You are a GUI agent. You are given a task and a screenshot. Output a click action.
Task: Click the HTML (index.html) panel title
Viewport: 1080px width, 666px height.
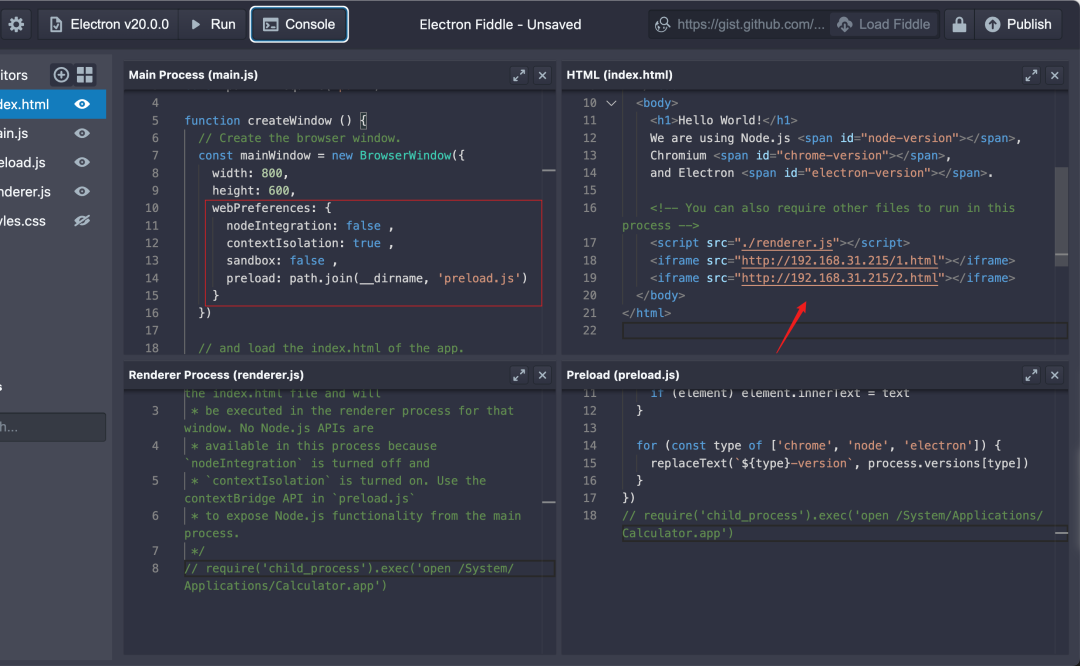[x=619, y=75]
